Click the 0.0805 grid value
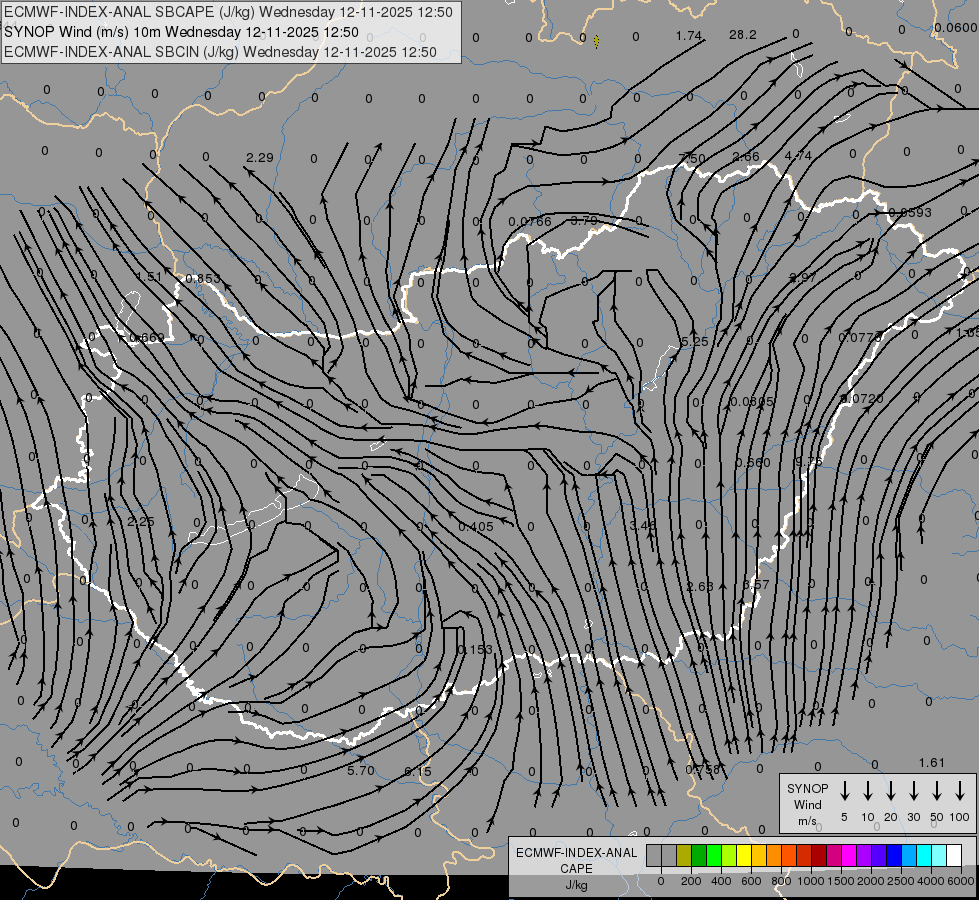This screenshot has height=900, width=979. pos(752,401)
